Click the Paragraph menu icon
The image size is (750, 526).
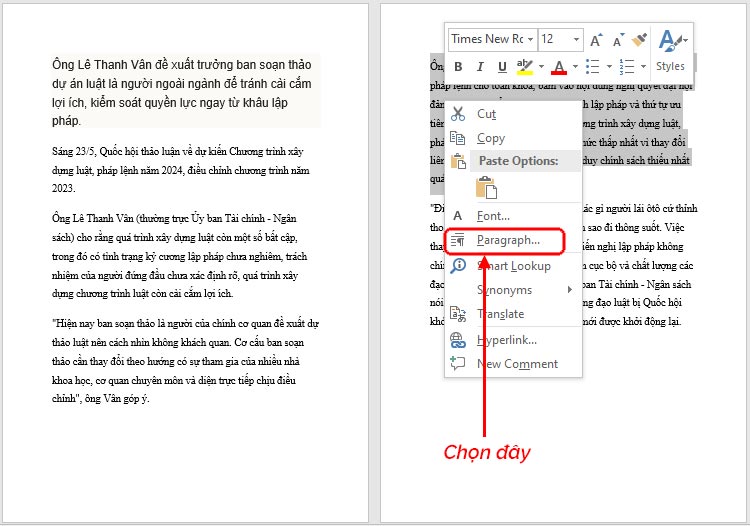coord(458,240)
